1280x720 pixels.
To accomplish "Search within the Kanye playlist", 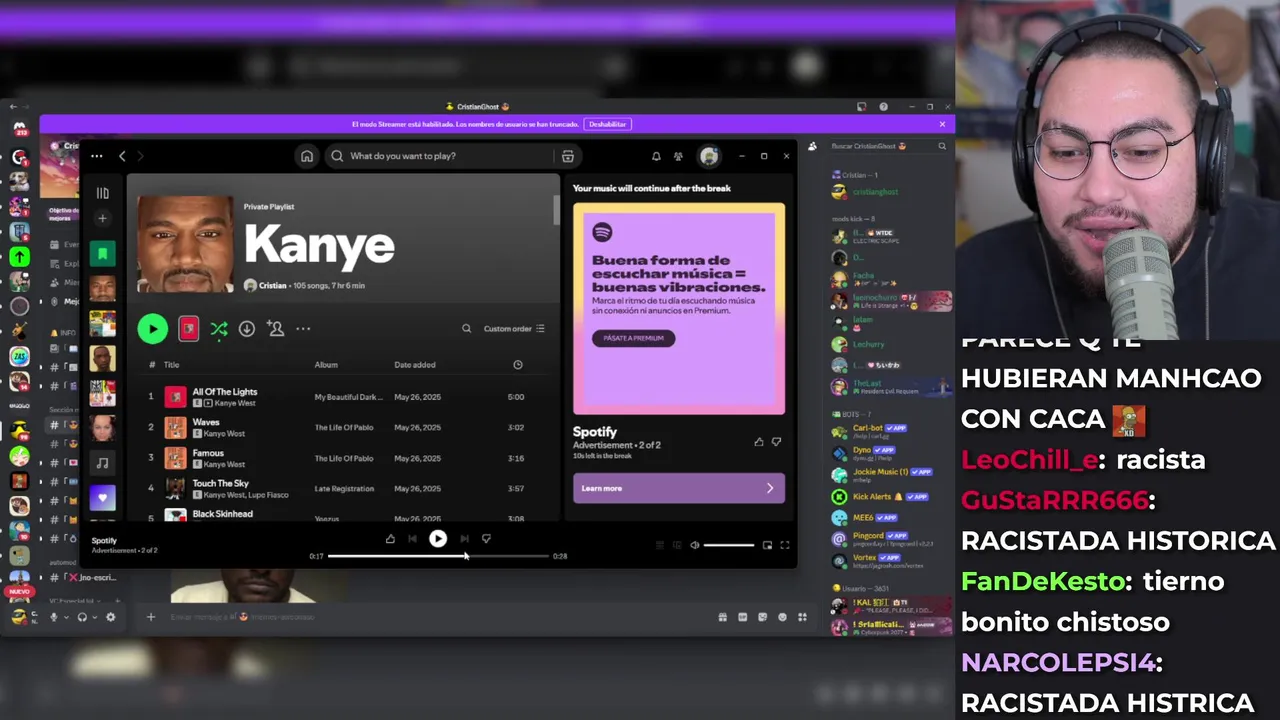I will click(x=466, y=328).
